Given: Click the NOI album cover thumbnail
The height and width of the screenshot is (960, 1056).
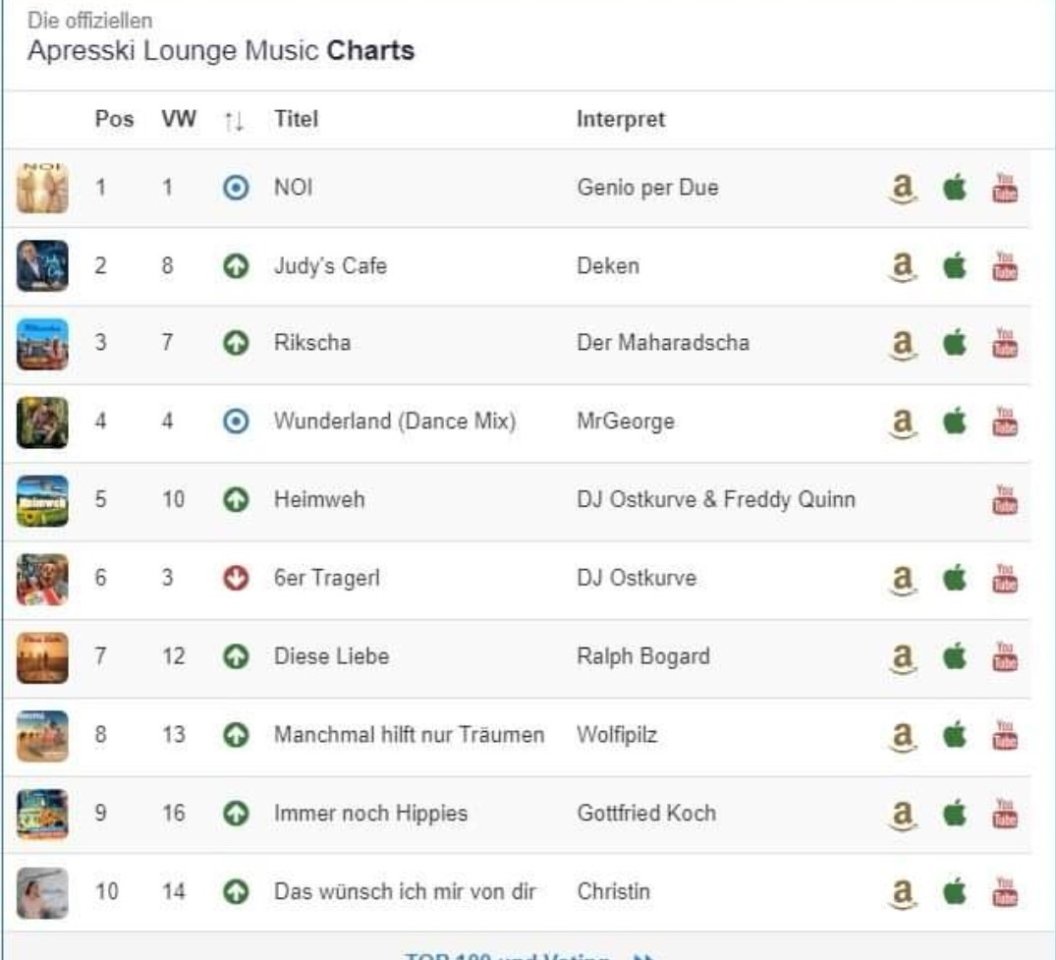Looking at the screenshot, I should tap(42, 187).
